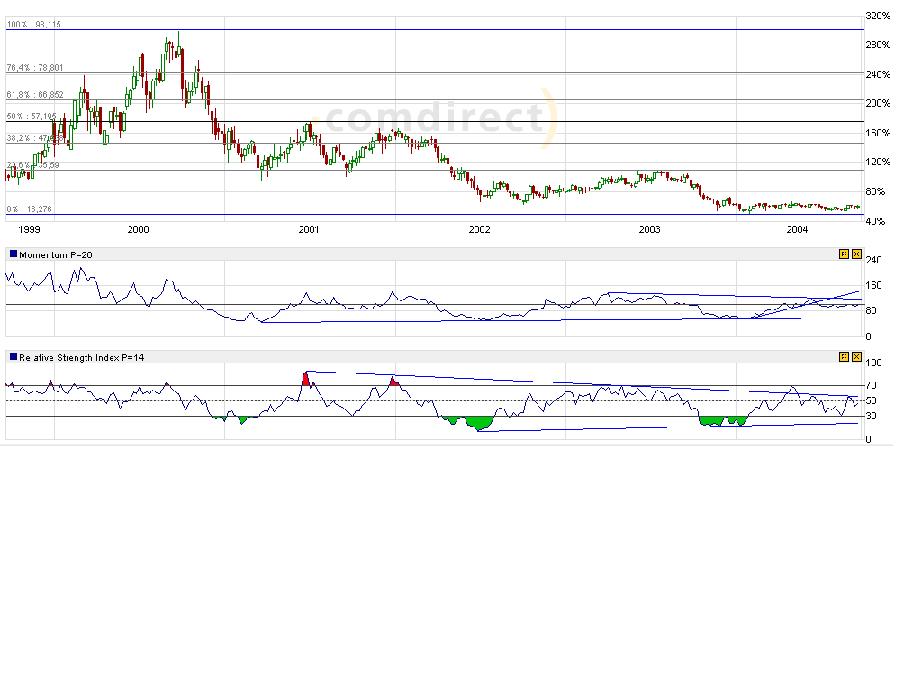Click the left yellow icon in RSI header
Viewport: 898px width, 692px height.
(843, 356)
